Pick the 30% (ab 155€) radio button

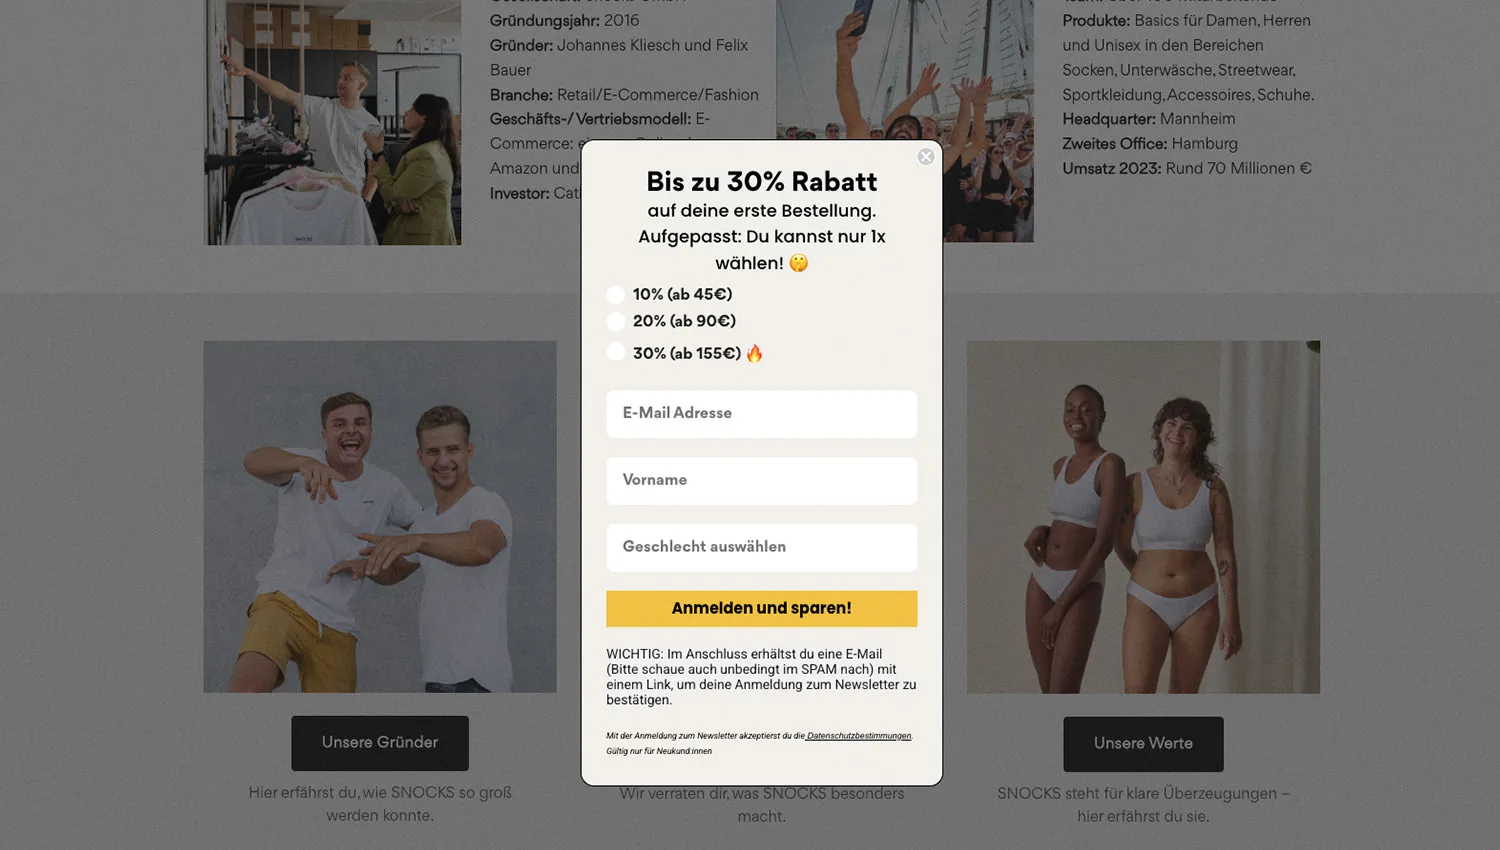pos(616,352)
